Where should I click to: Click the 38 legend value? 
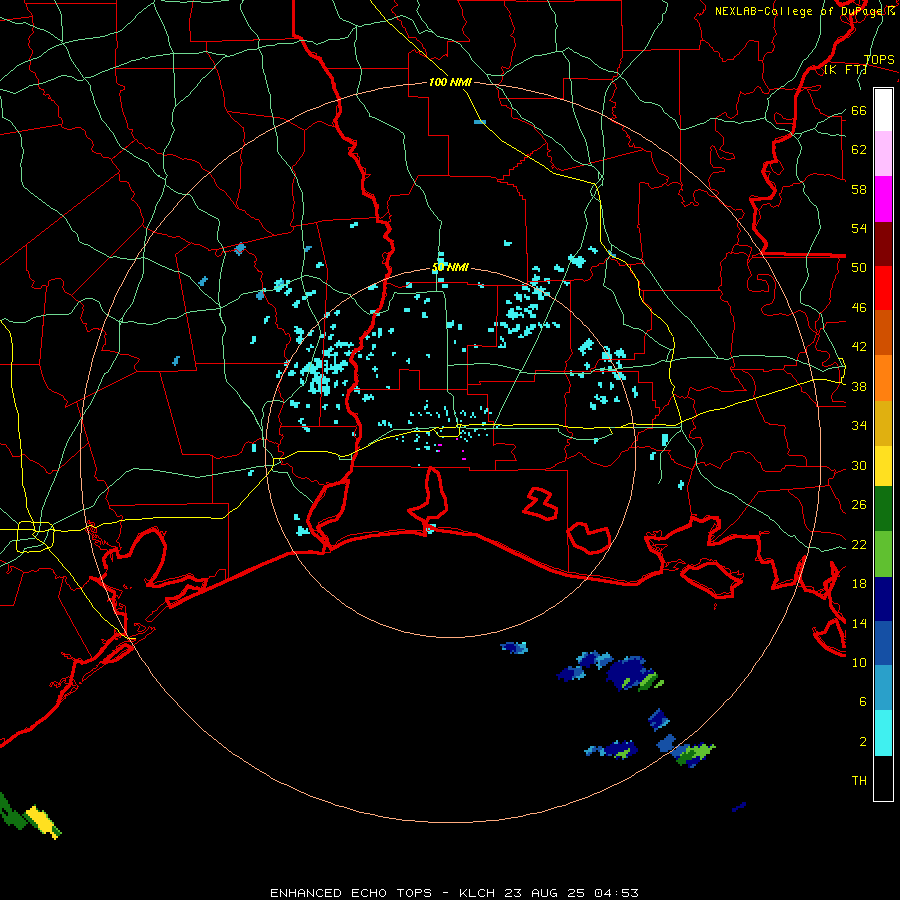pos(859,387)
